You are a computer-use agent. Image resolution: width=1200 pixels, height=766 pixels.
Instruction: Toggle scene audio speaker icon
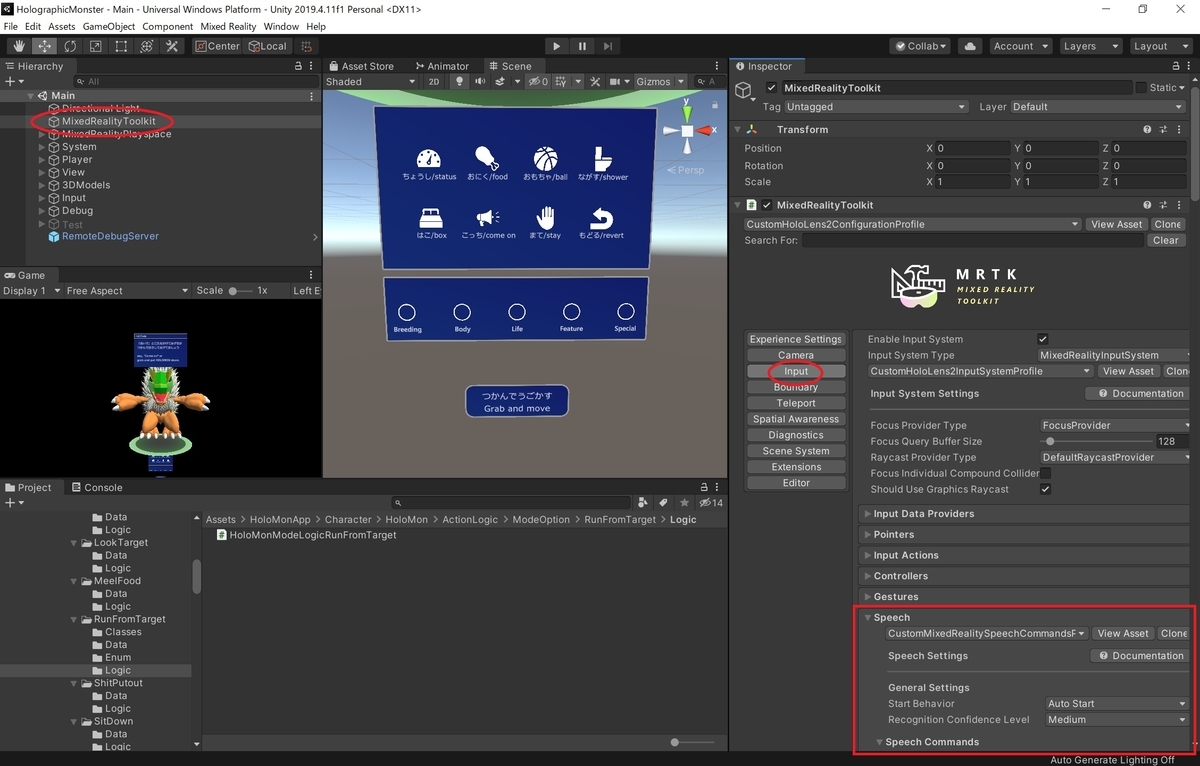tap(480, 82)
